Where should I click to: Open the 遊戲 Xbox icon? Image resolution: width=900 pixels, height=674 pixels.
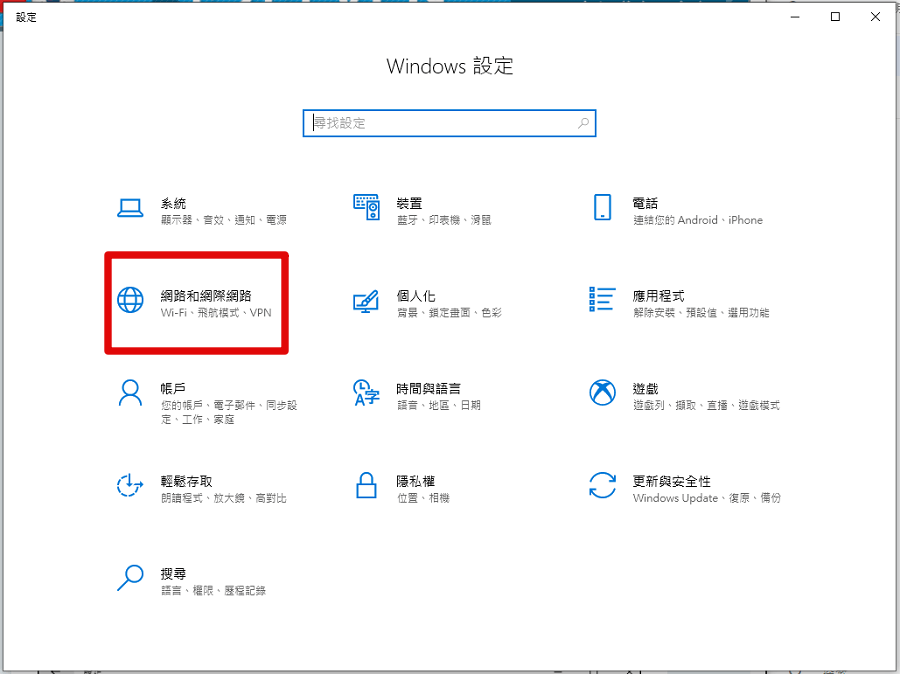(x=602, y=393)
